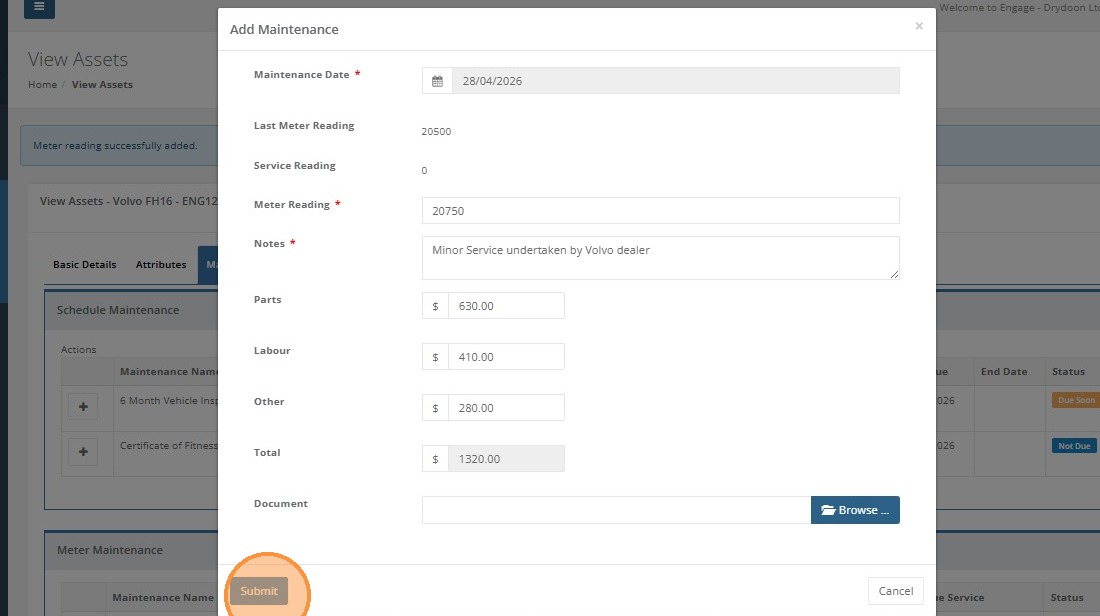Open the Maintenance Date calendar picker
The width and height of the screenshot is (1100, 616).
tap(437, 81)
